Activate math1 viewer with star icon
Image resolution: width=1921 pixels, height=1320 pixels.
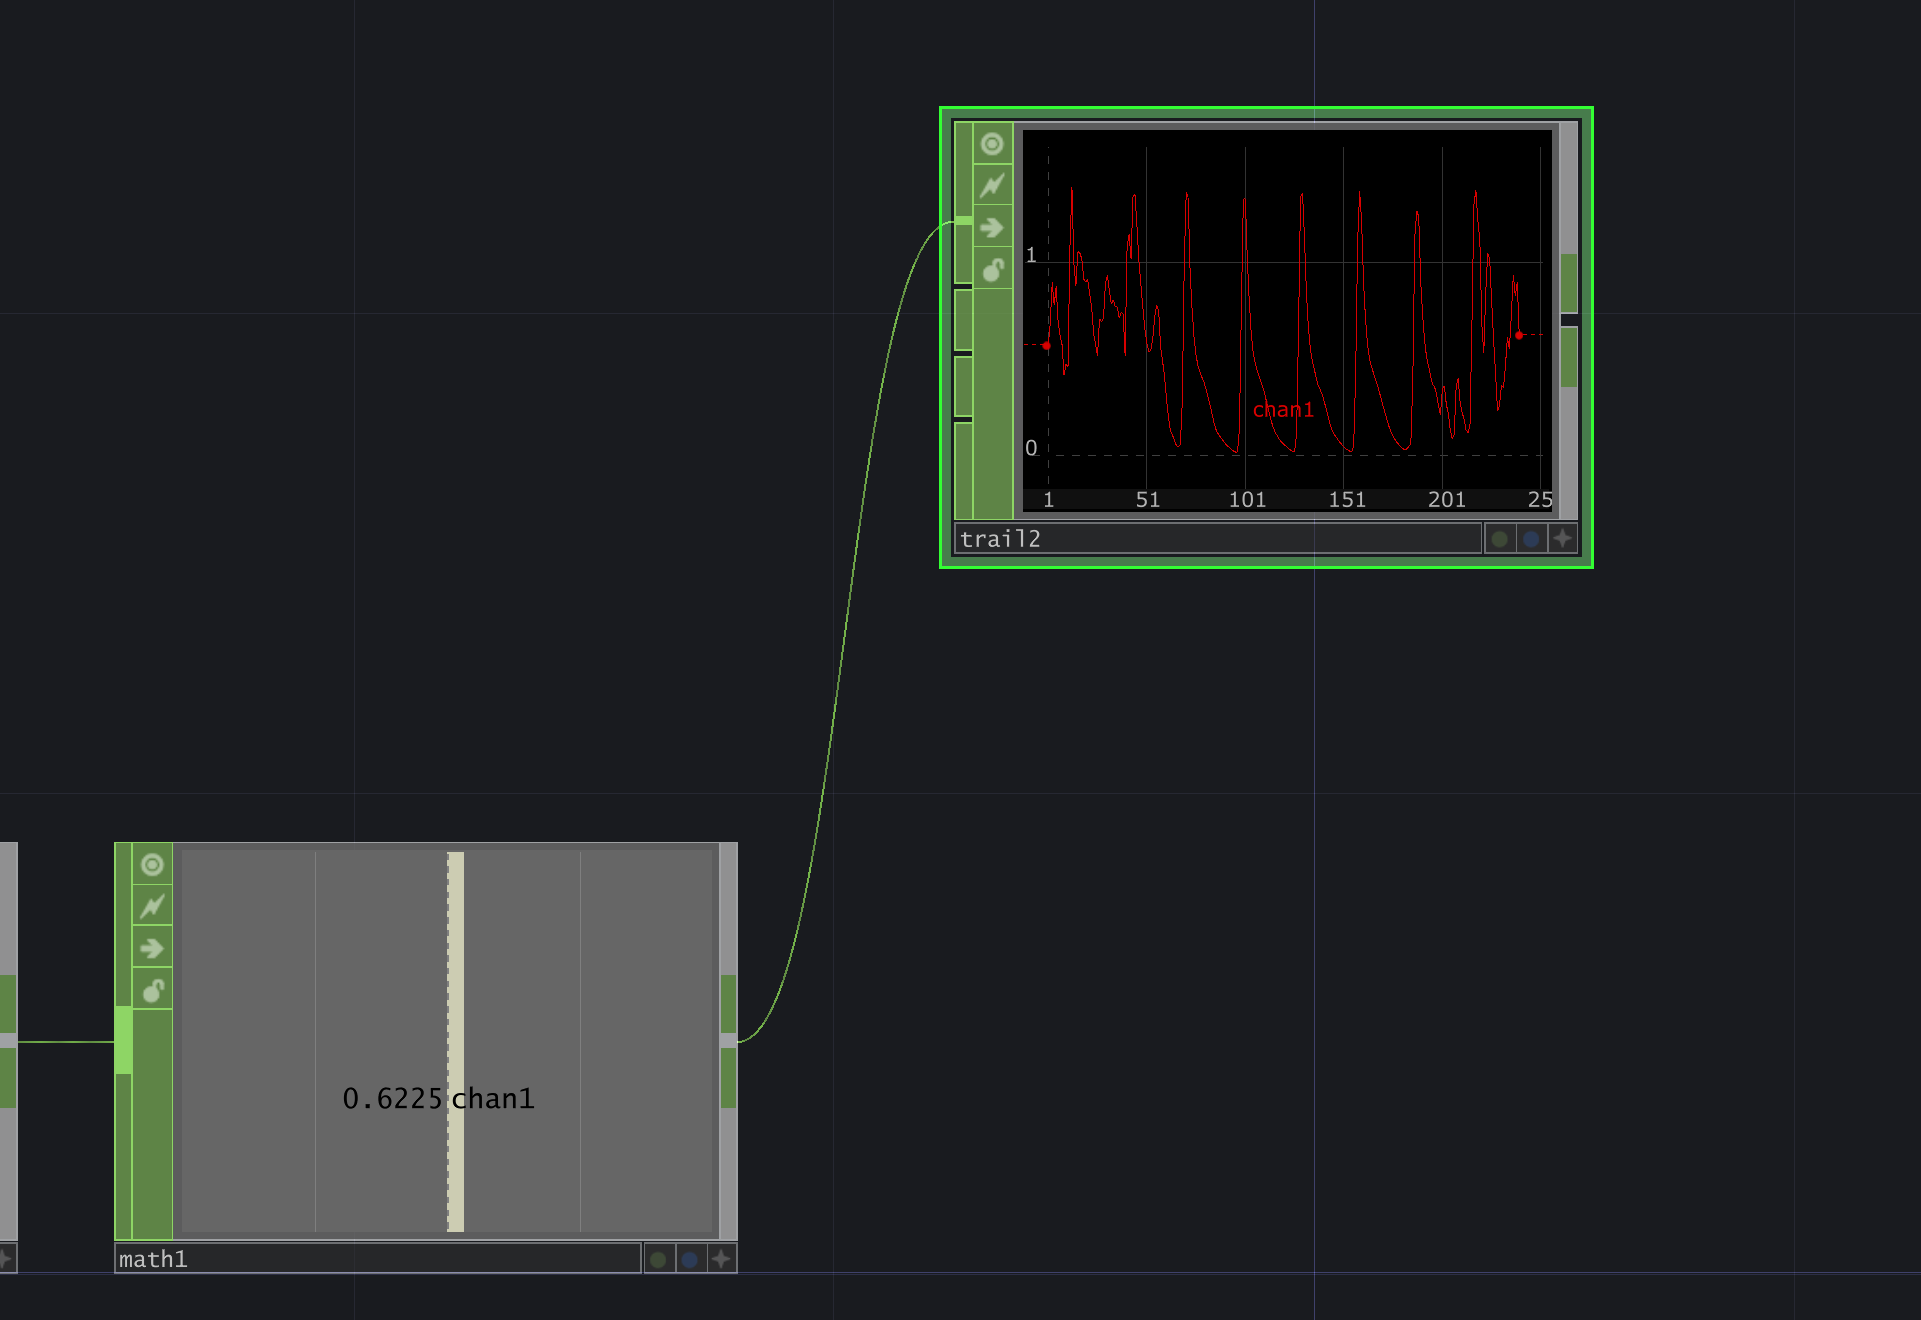[722, 1259]
